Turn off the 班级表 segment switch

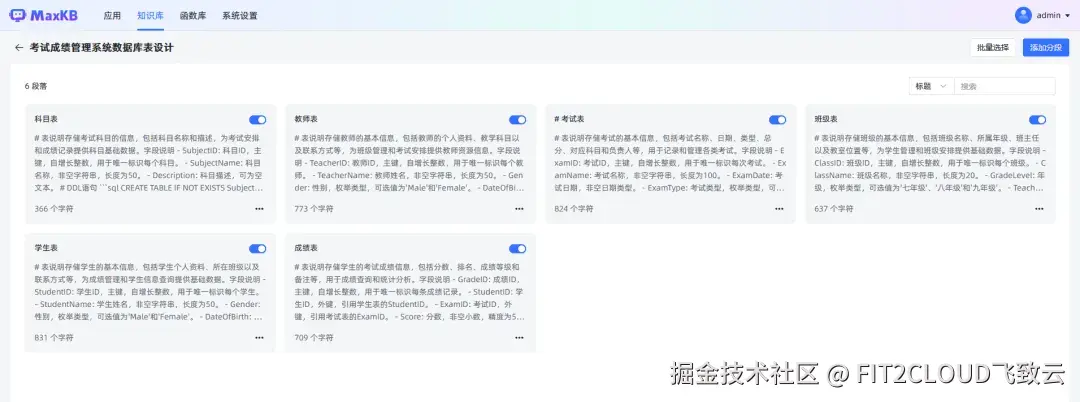pyautogui.click(x=1037, y=120)
